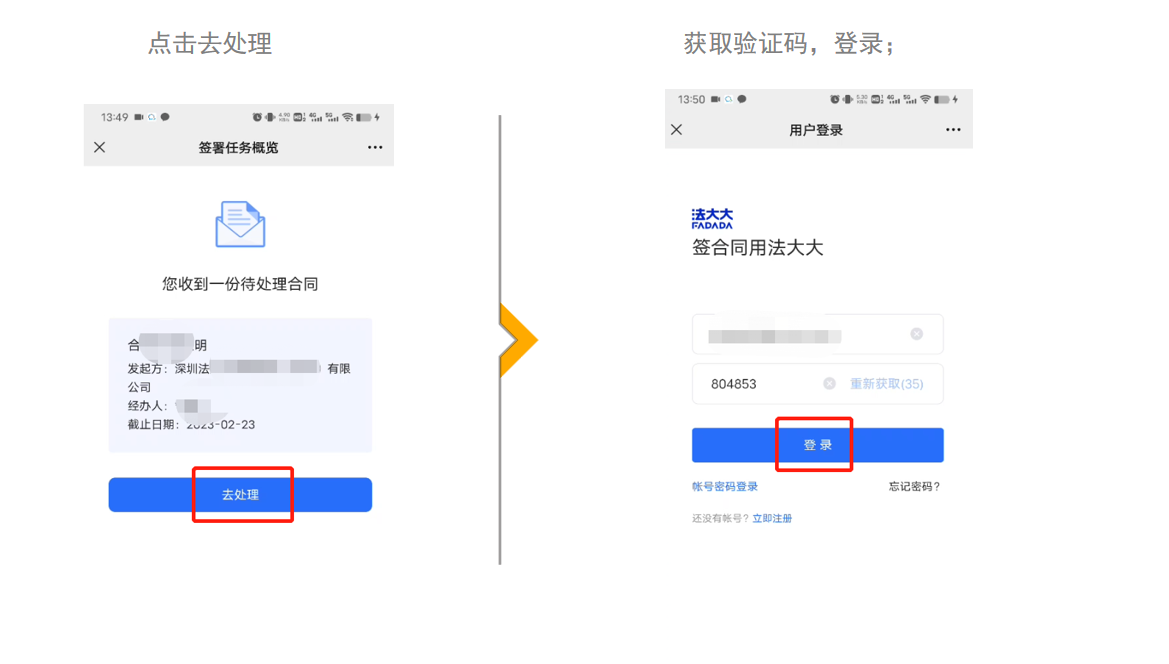Click the 签署任务概览 title text

239,148
